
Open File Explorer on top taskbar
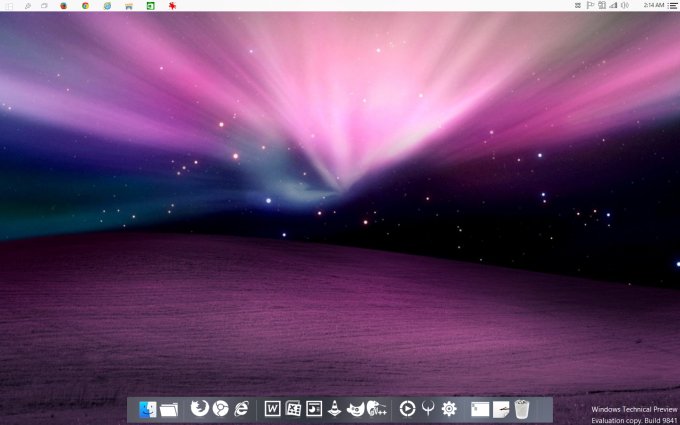tap(129, 6)
